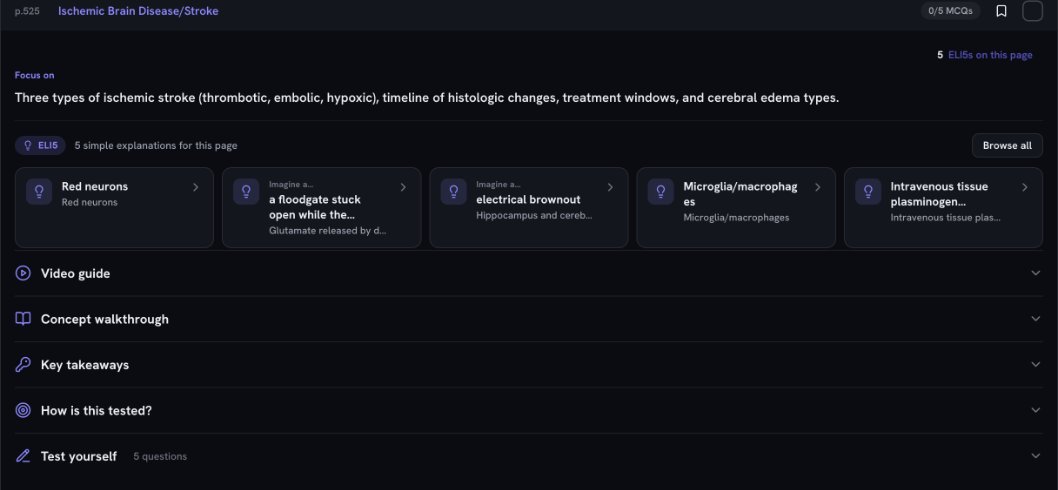
Task: Click the p.525 page number
Action: (x=27, y=11)
